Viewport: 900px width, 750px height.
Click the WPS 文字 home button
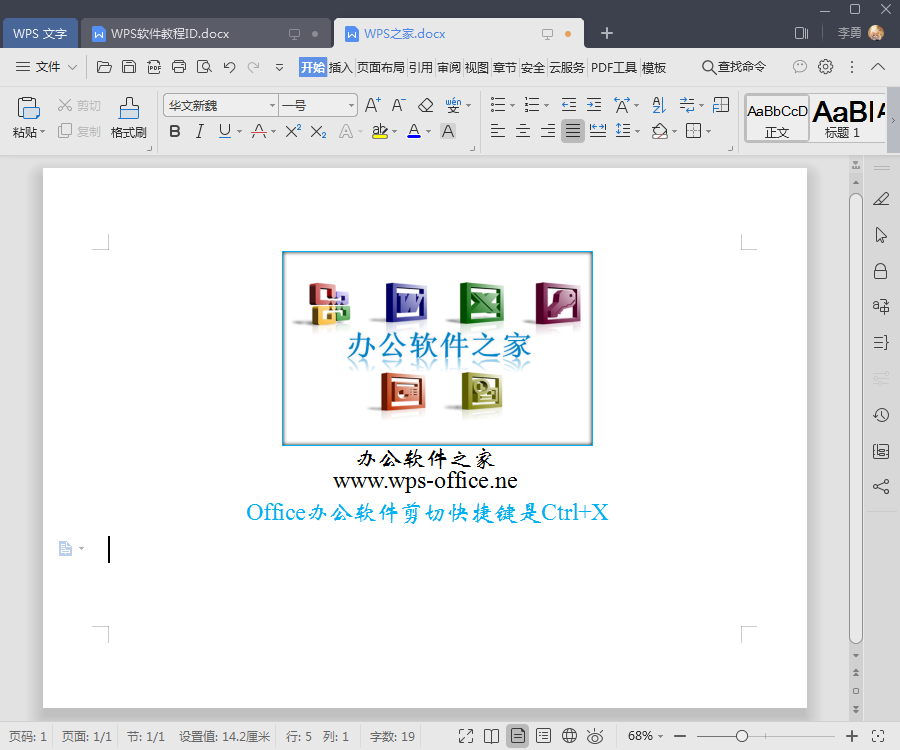pos(40,33)
